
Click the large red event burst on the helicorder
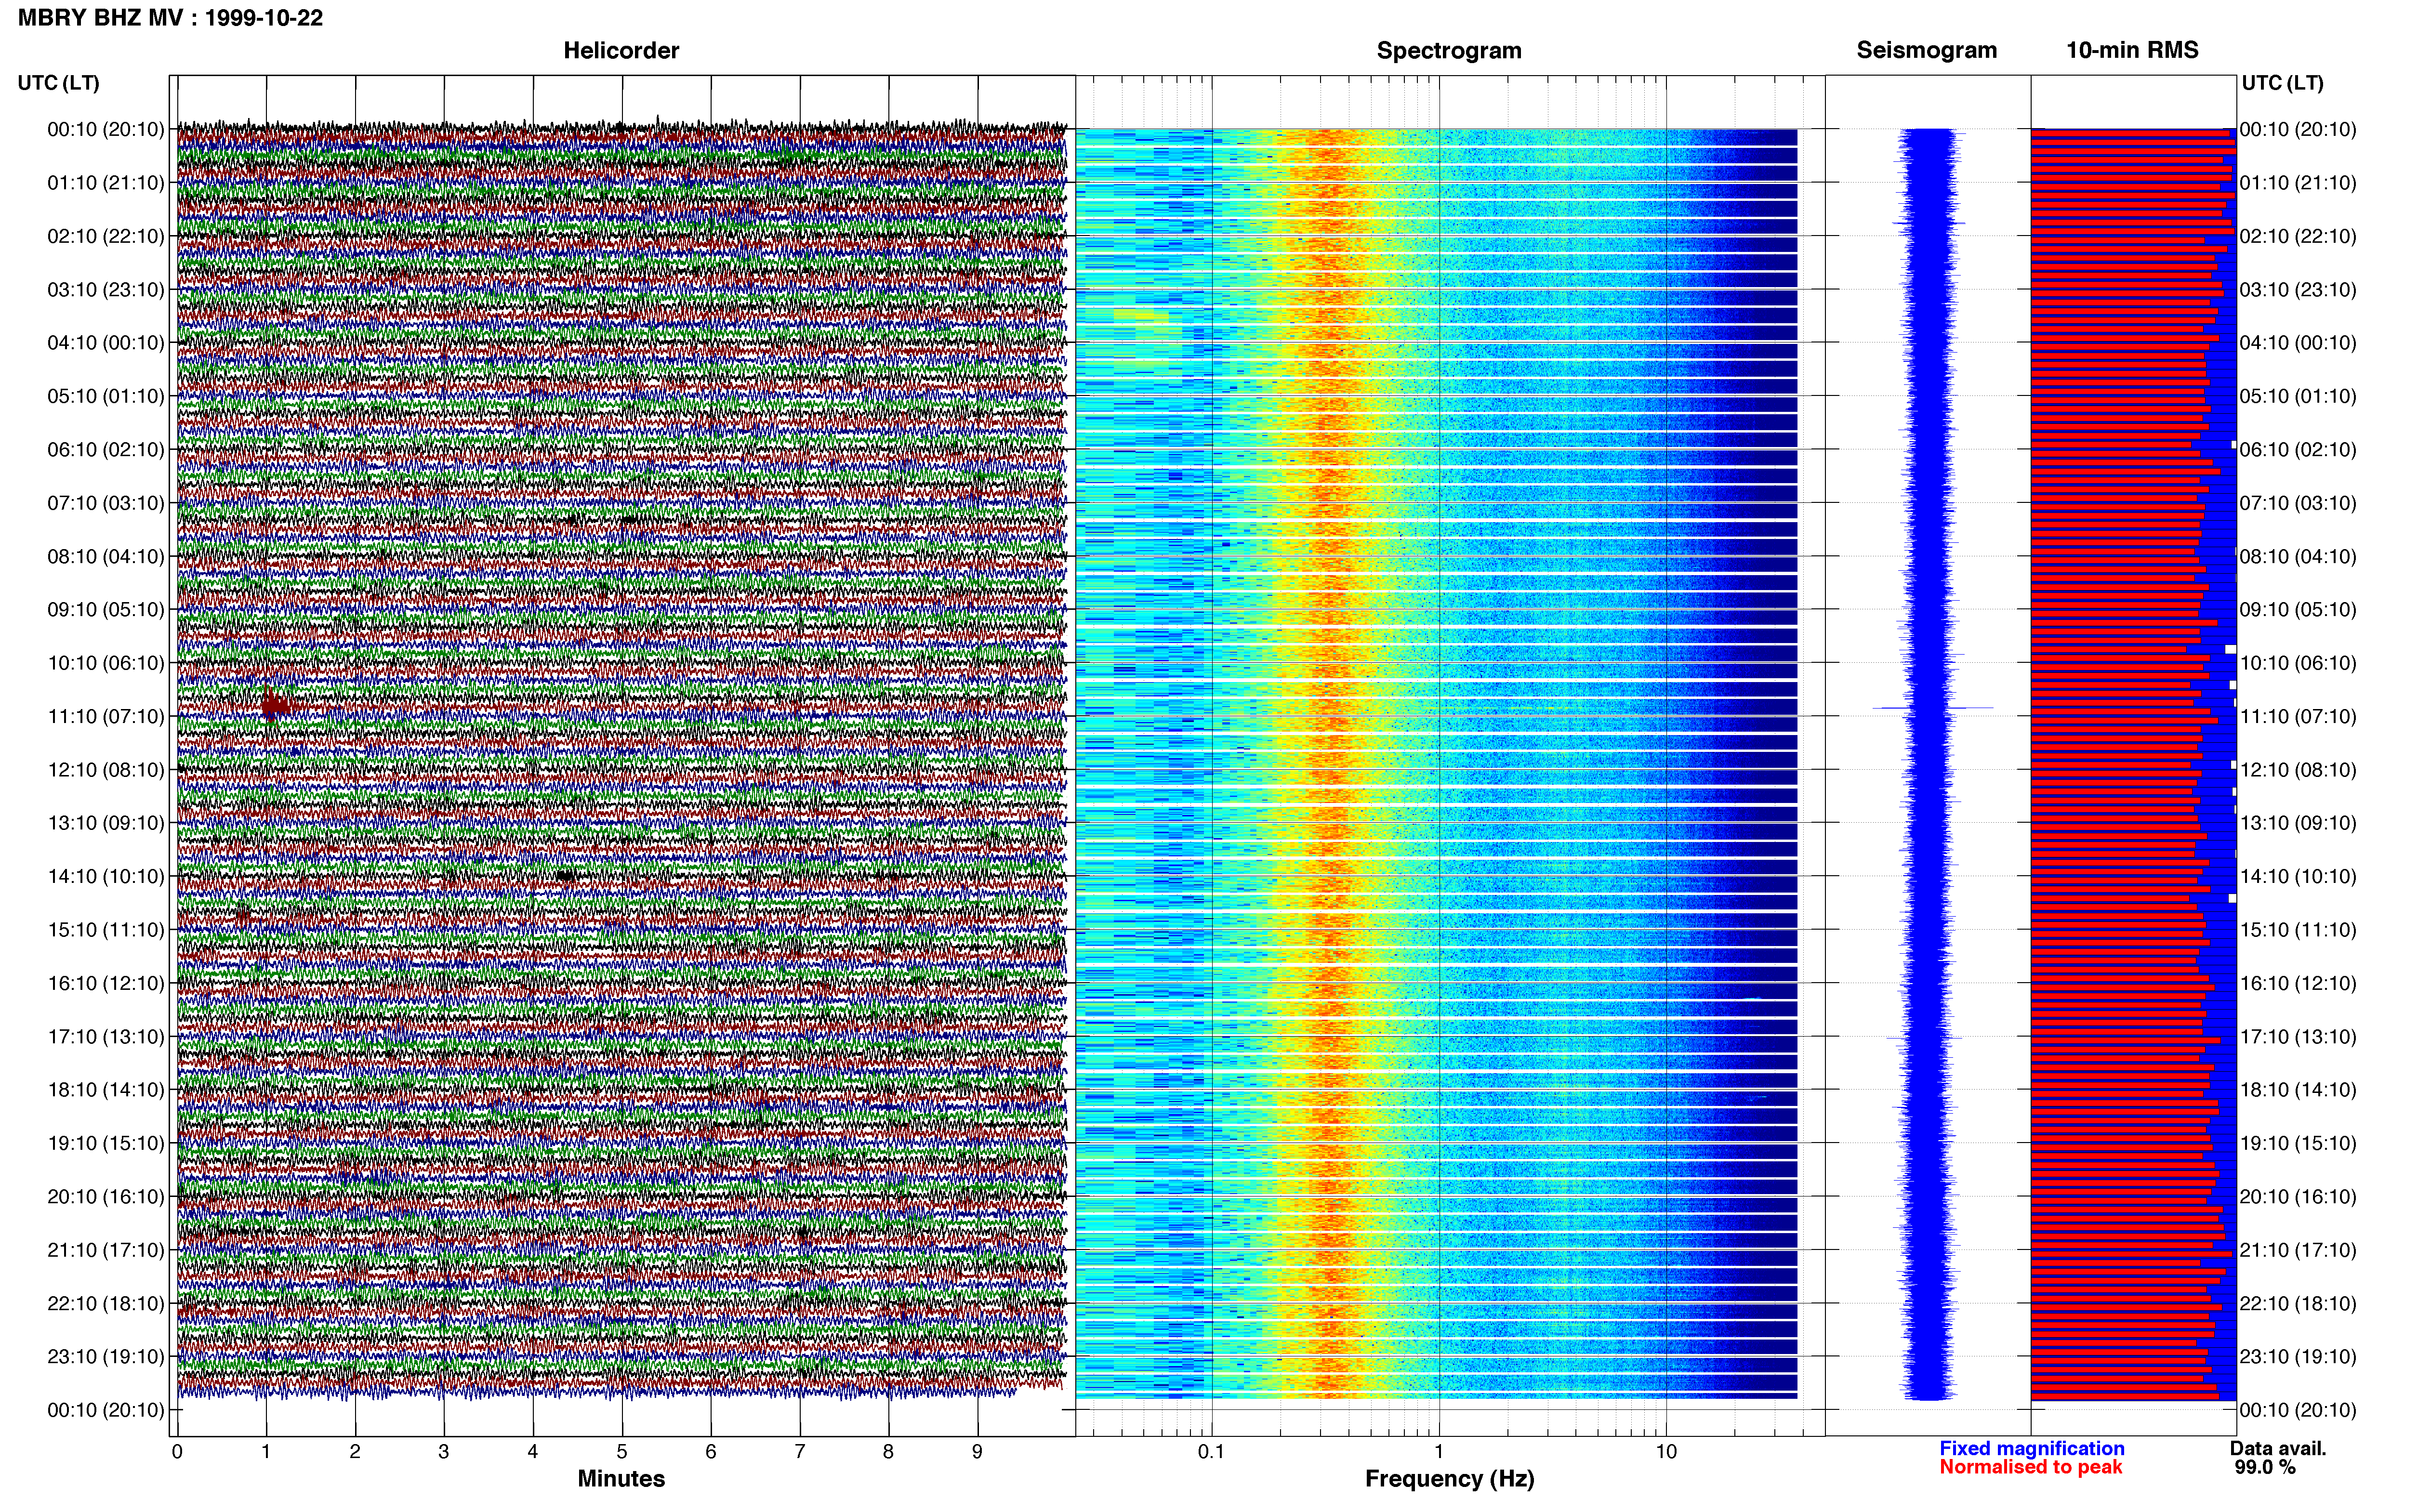point(274,705)
